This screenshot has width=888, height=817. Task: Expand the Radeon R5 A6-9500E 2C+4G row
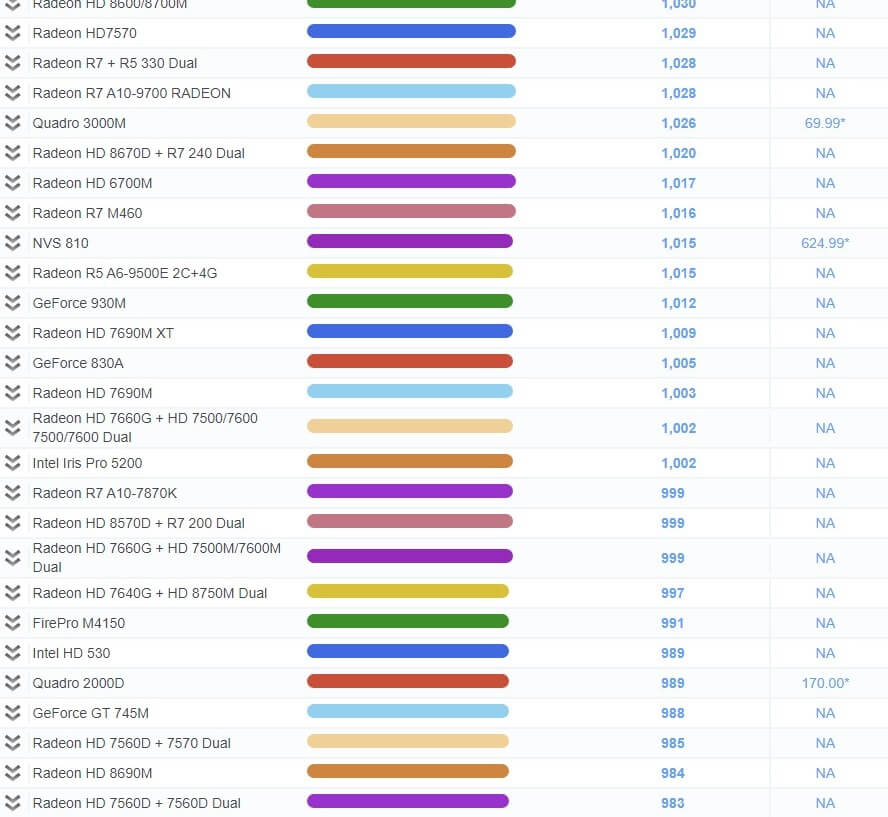tap(12, 273)
